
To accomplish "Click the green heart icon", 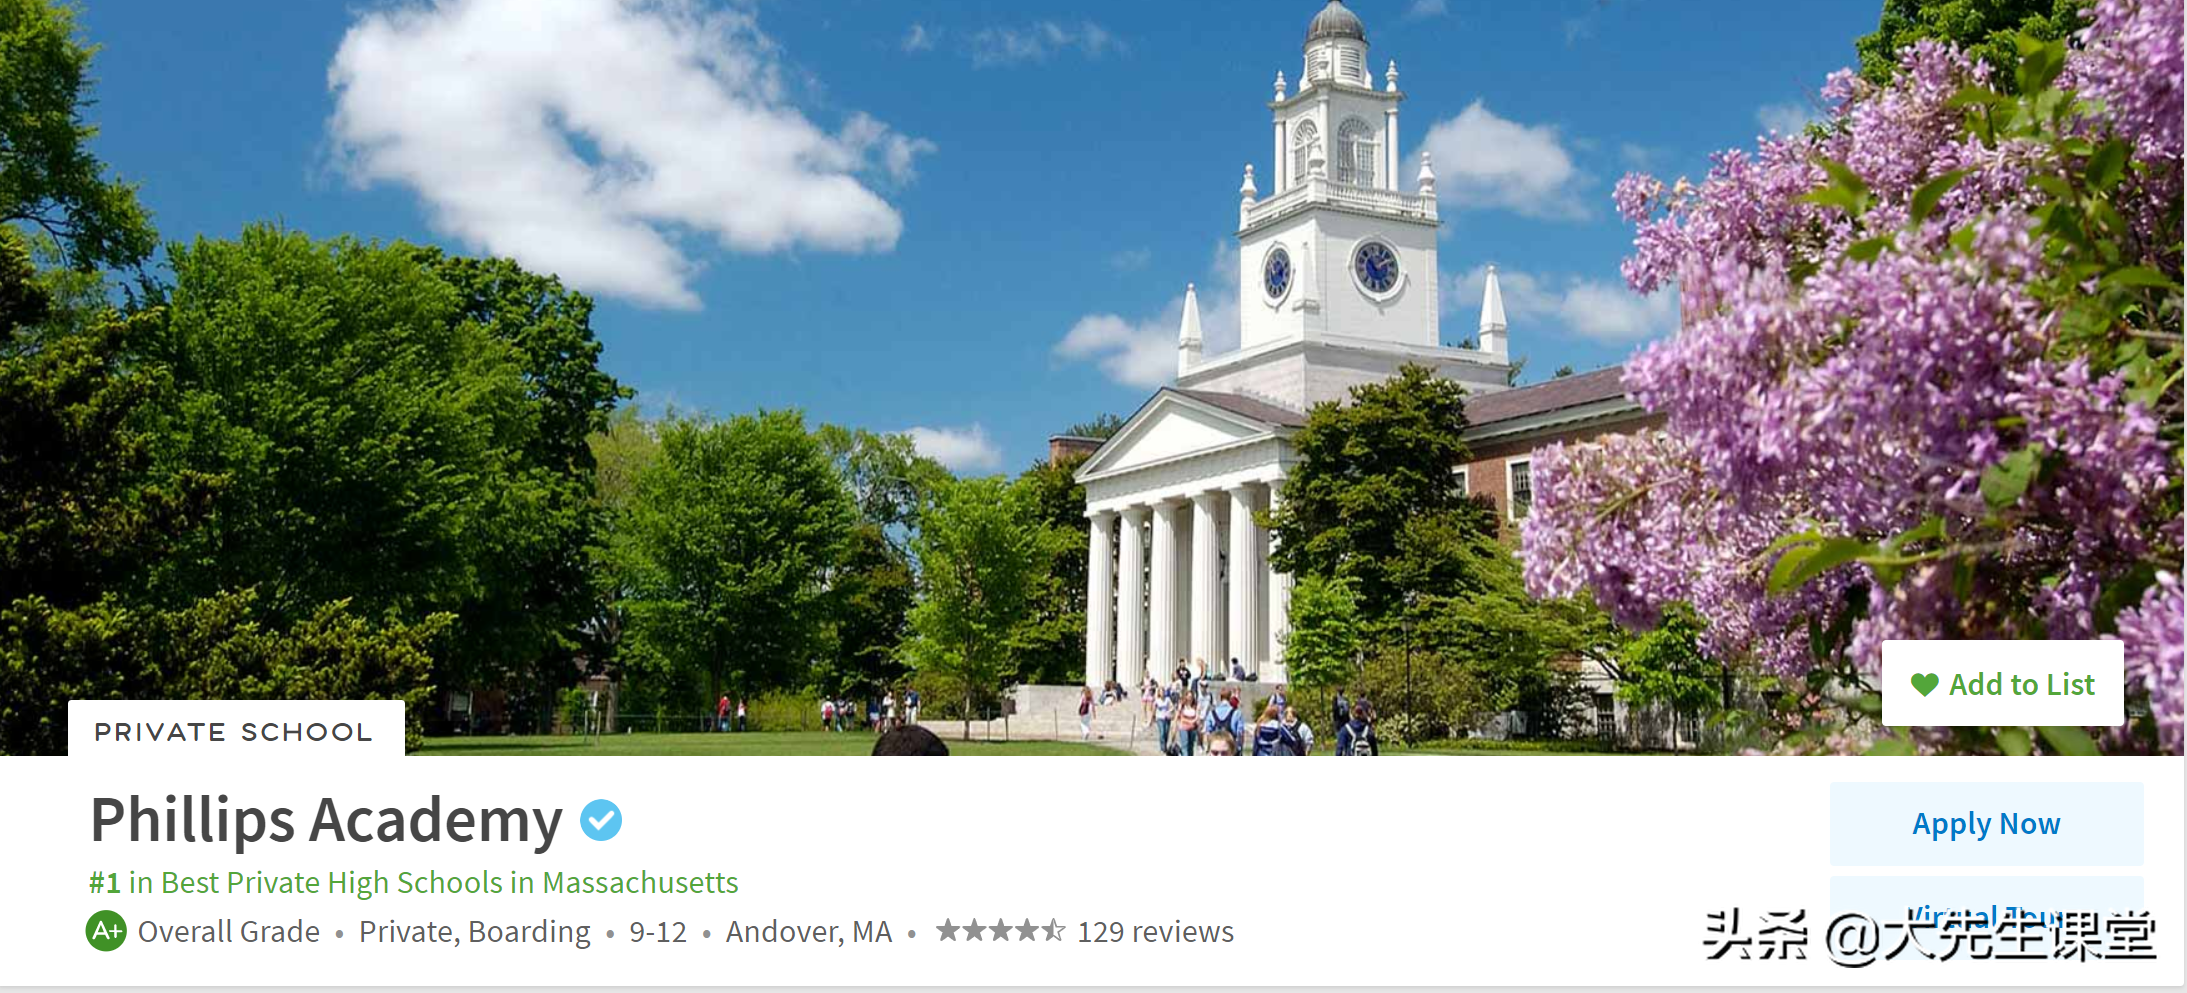I will [1924, 685].
